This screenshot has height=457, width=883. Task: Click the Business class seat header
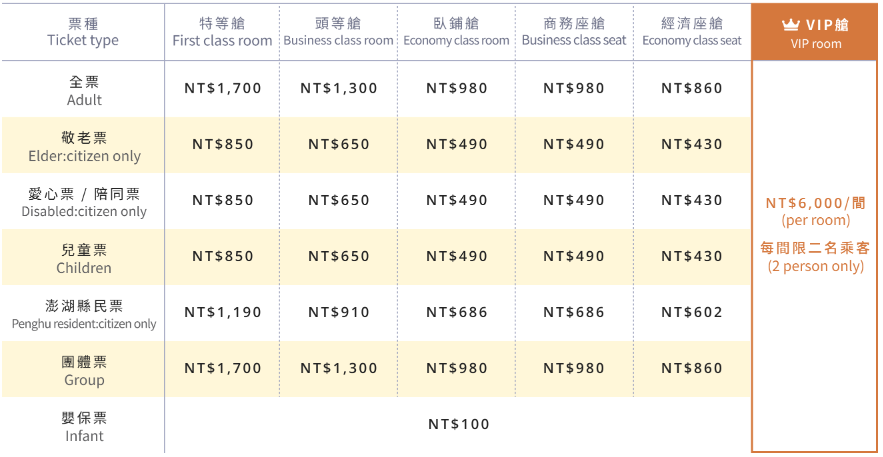click(x=574, y=32)
